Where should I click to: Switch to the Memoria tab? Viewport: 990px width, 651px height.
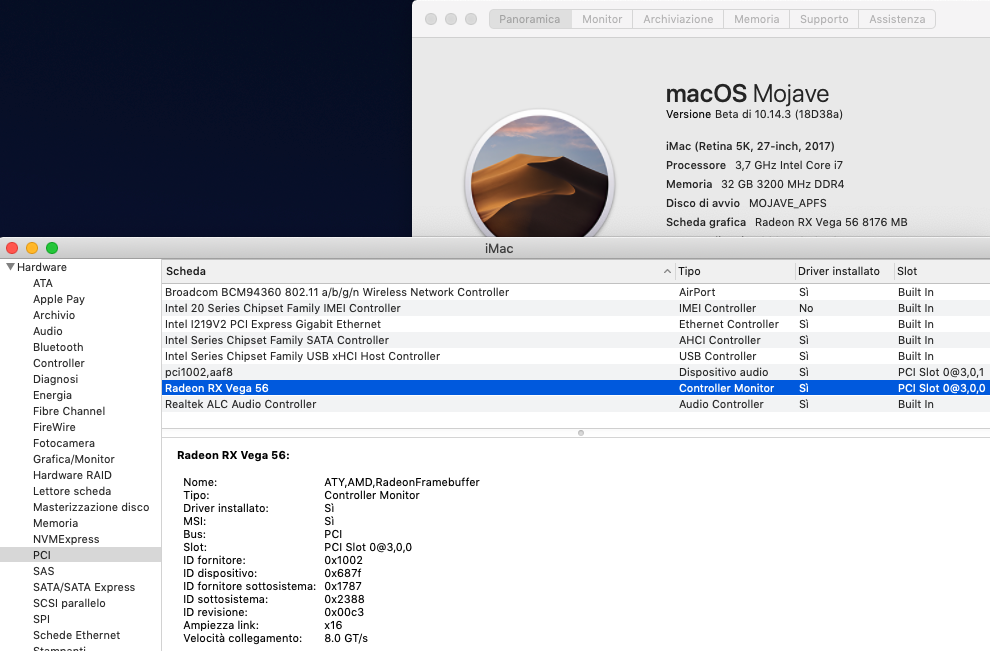756,19
